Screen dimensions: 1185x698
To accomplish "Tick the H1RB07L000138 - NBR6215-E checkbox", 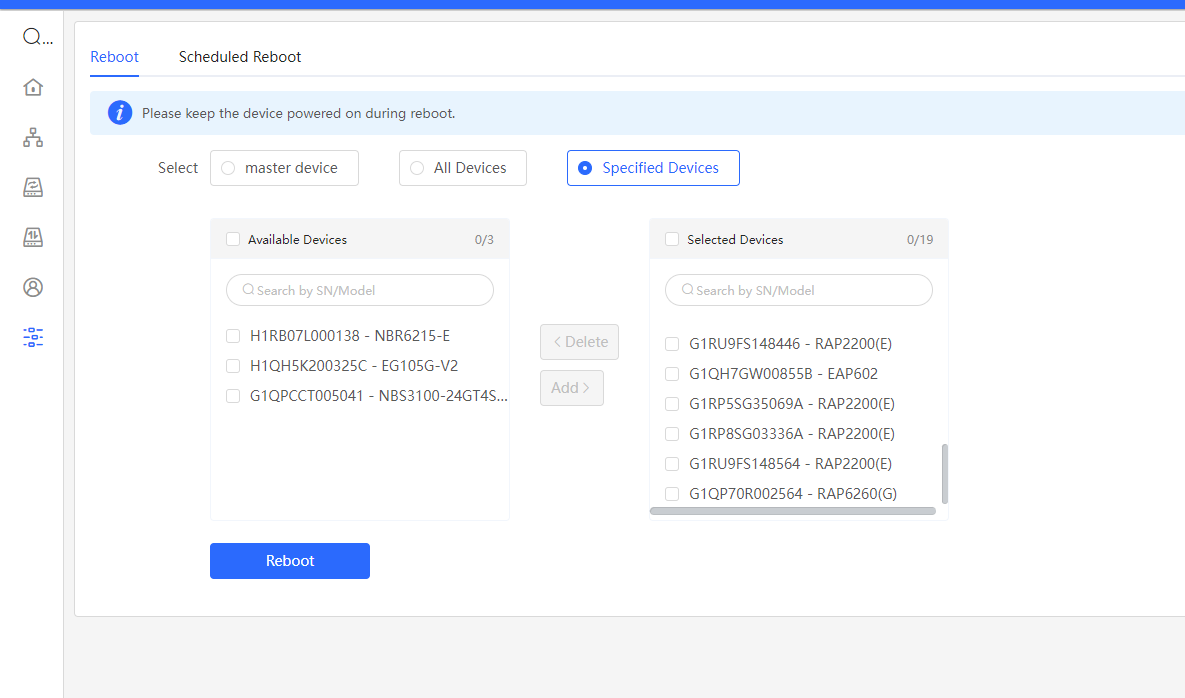I will click(233, 336).
